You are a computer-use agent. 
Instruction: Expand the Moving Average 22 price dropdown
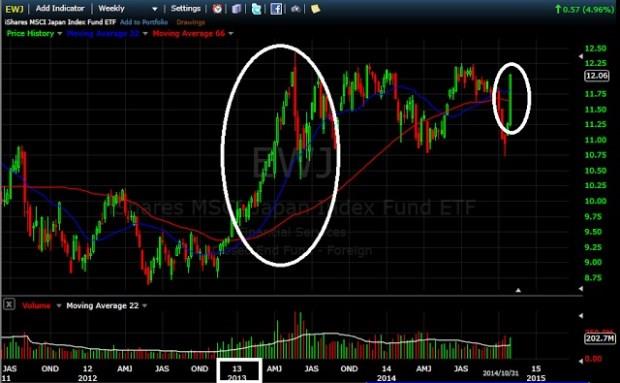click(x=145, y=34)
